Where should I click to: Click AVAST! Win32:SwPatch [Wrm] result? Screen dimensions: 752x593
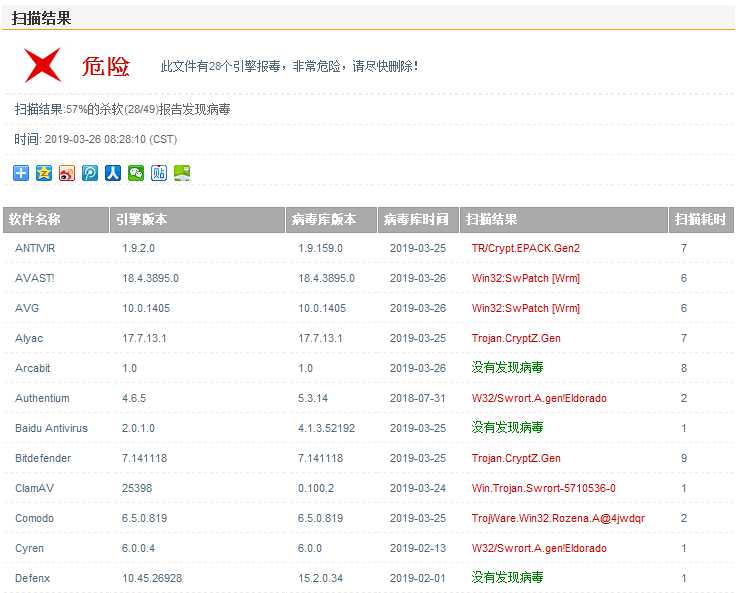[526, 278]
